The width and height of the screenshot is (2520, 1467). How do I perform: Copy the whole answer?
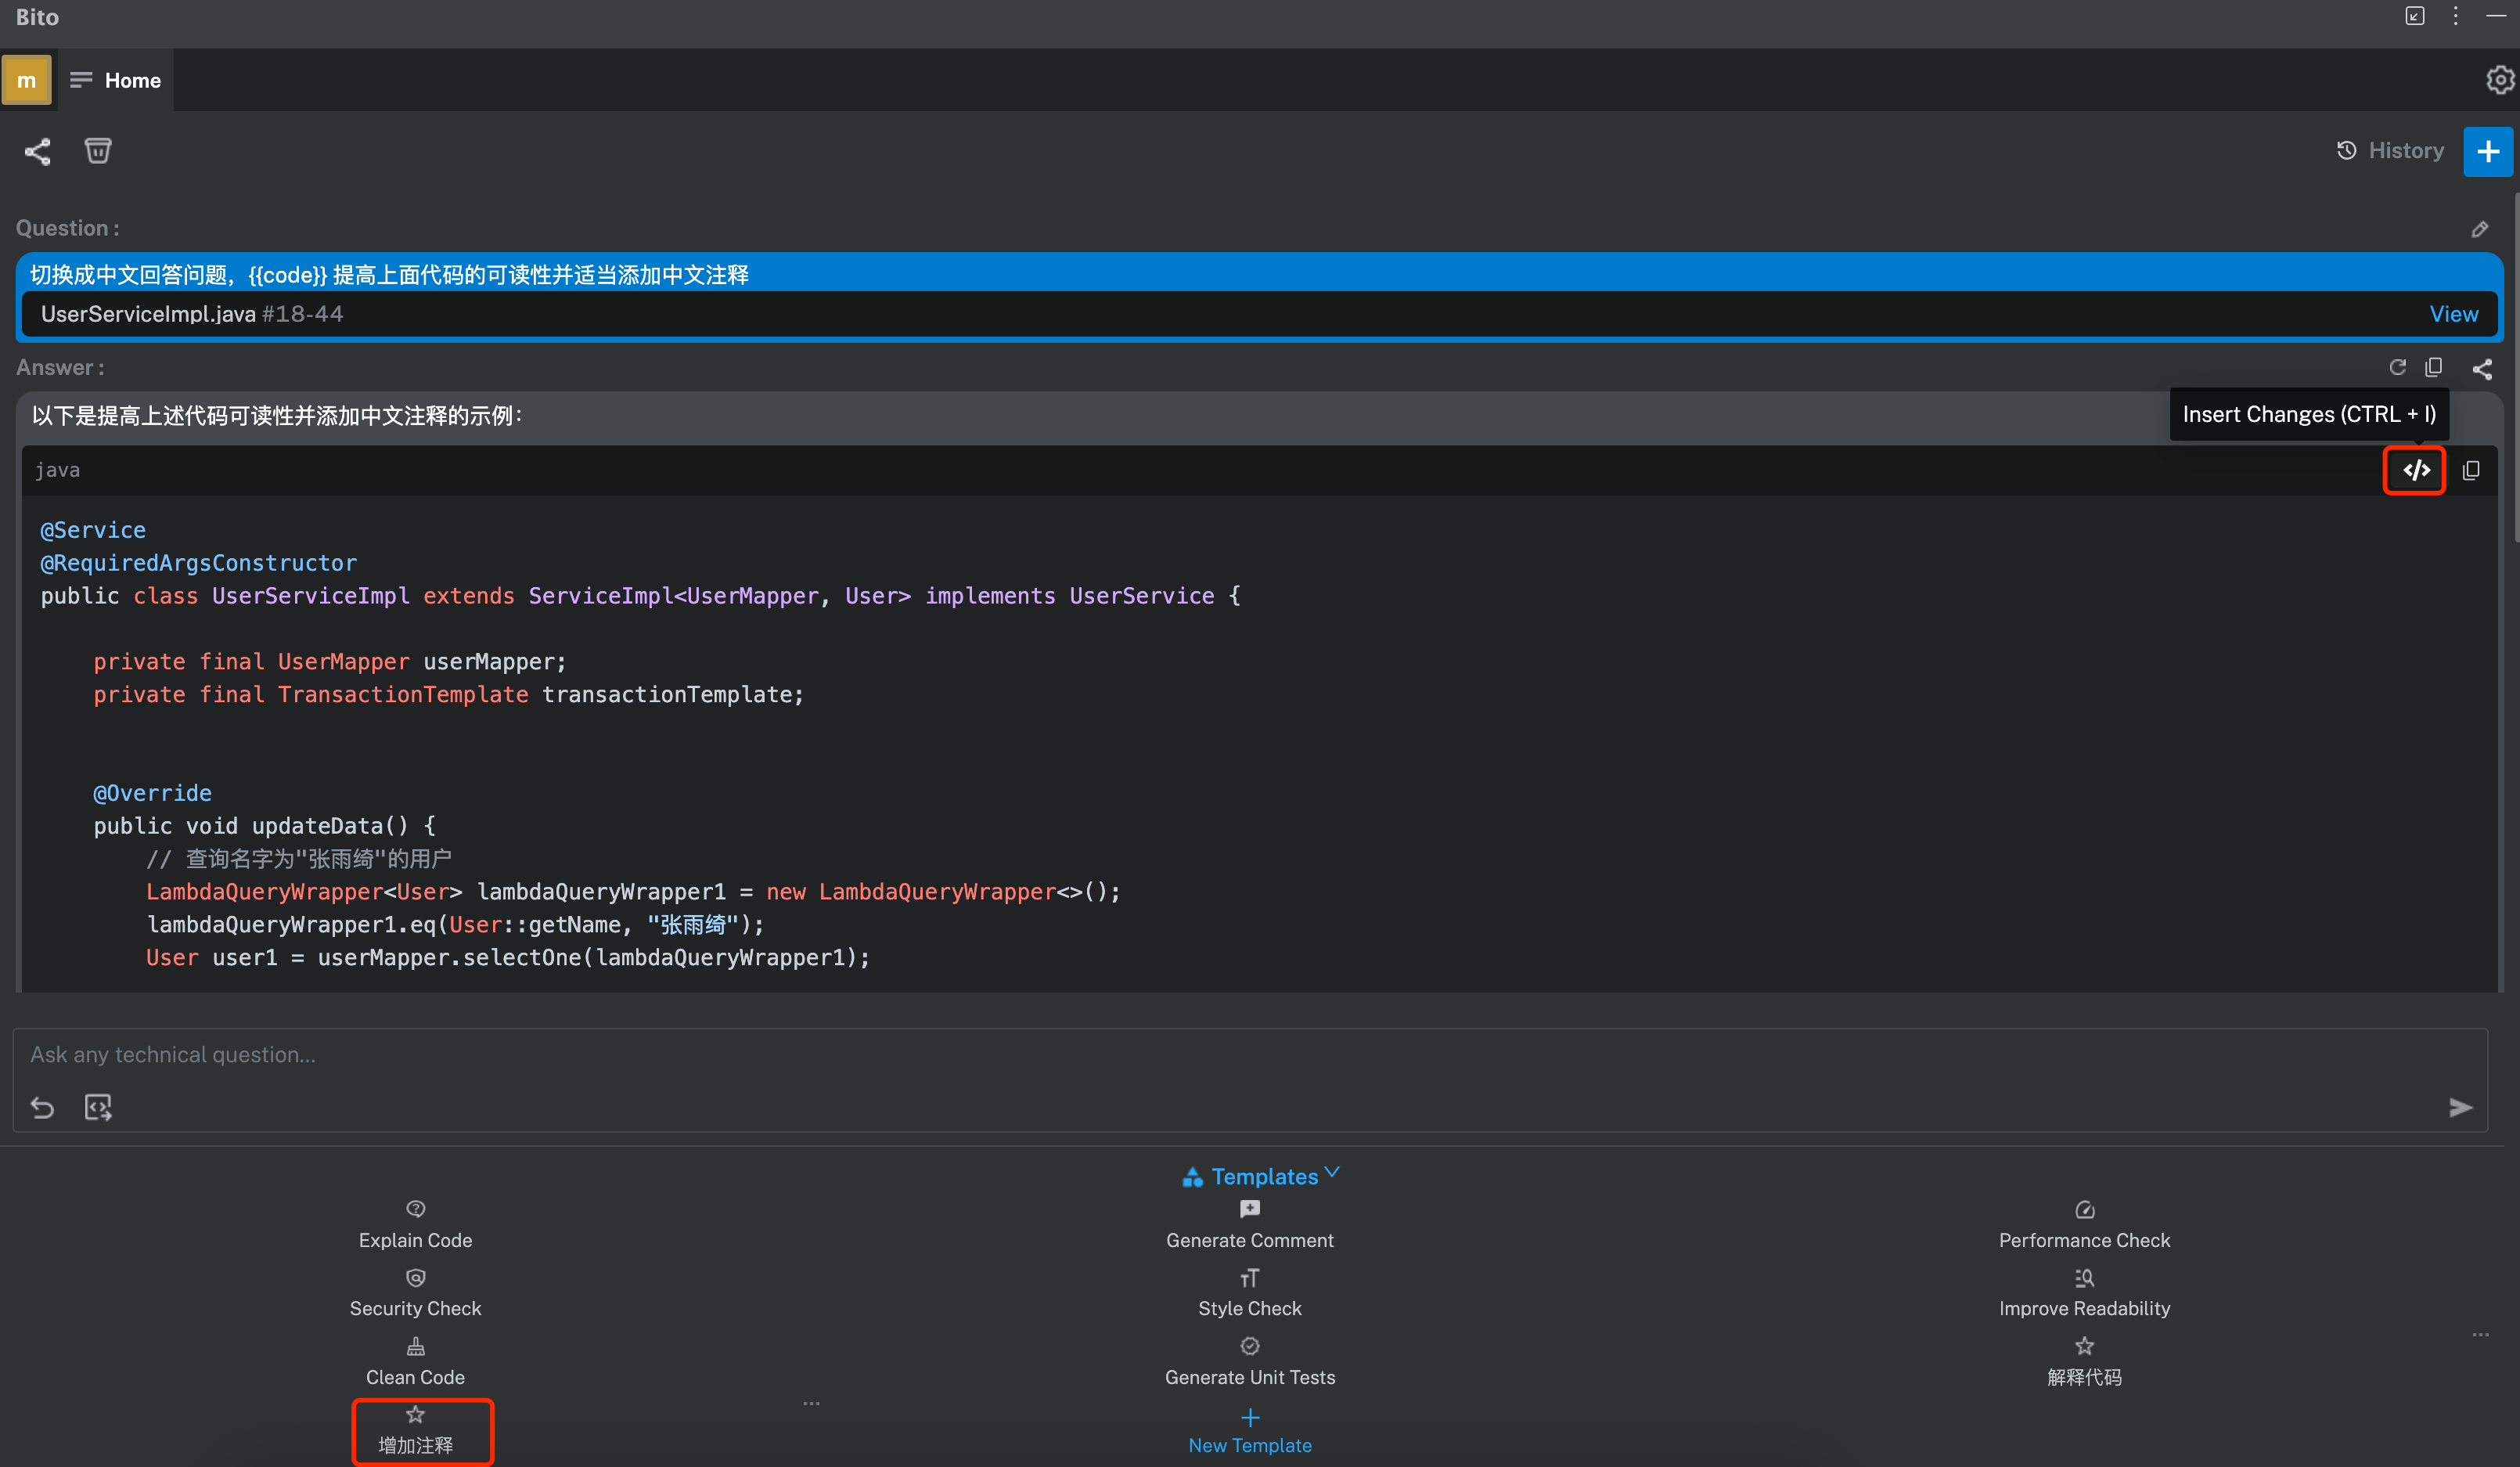click(2434, 368)
